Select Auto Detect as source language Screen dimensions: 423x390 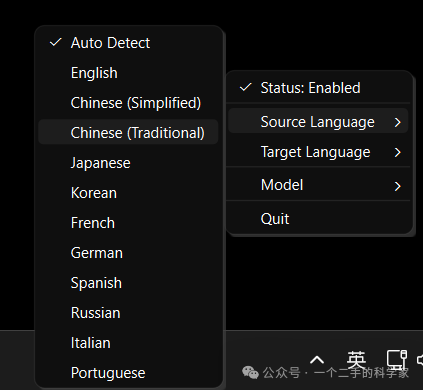pos(128,43)
